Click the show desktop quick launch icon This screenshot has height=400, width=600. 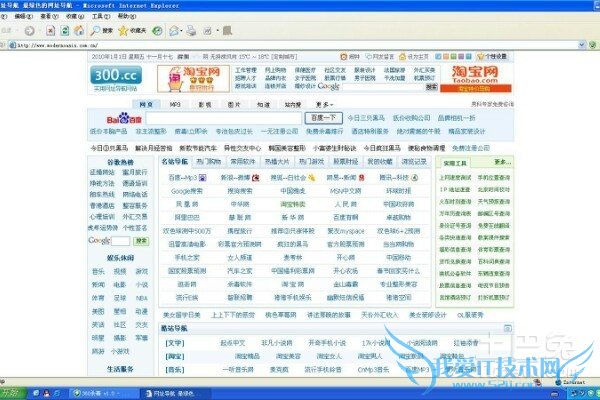[36, 393]
